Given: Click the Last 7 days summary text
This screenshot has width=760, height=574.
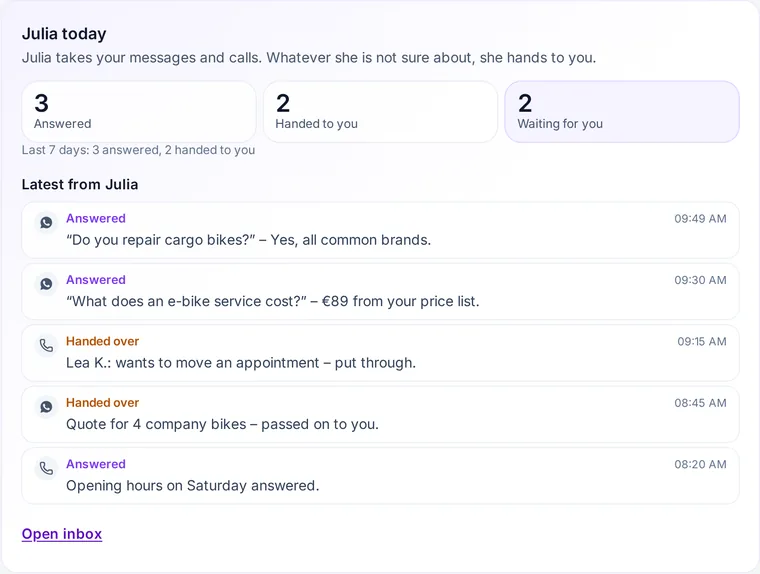Looking at the screenshot, I should pyautogui.click(x=138, y=150).
